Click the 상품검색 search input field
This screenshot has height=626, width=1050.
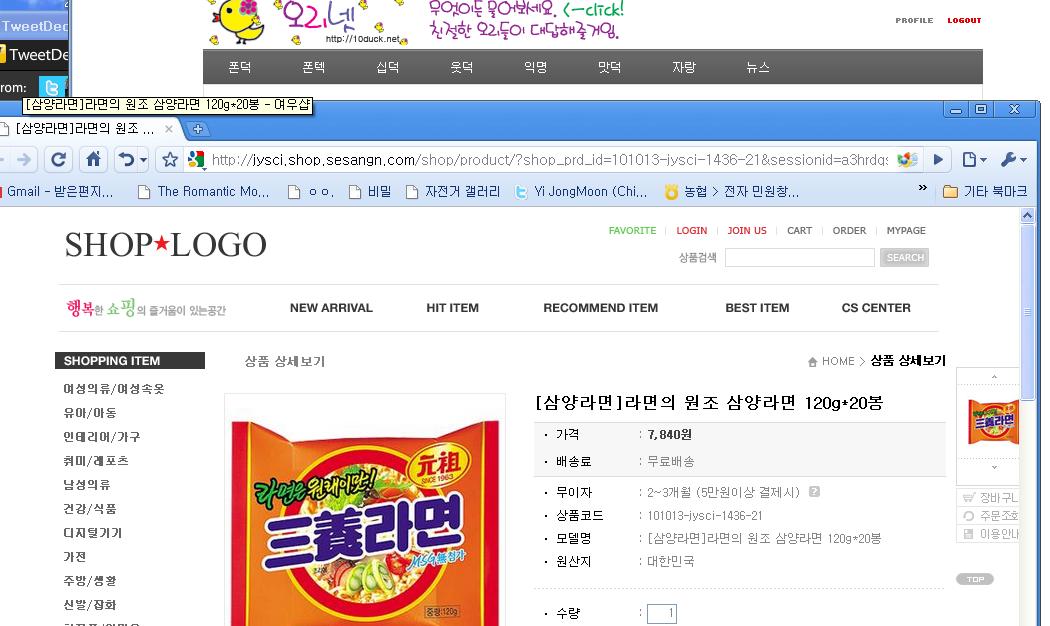(x=800, y=257)
